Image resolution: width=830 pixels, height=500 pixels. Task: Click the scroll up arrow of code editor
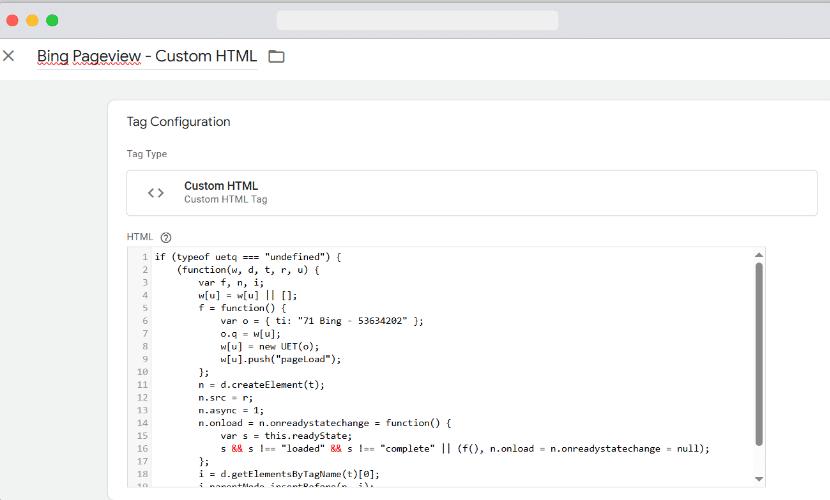(759, 255)
